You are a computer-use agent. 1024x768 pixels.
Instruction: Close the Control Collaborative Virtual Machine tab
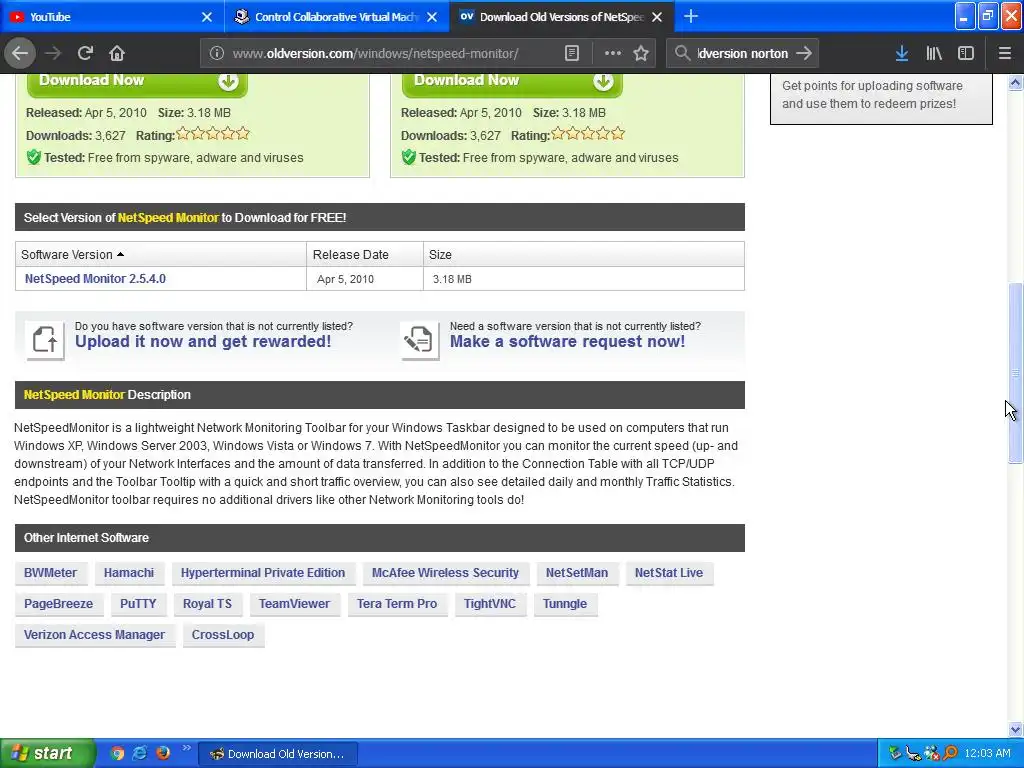tap(432, 17)
